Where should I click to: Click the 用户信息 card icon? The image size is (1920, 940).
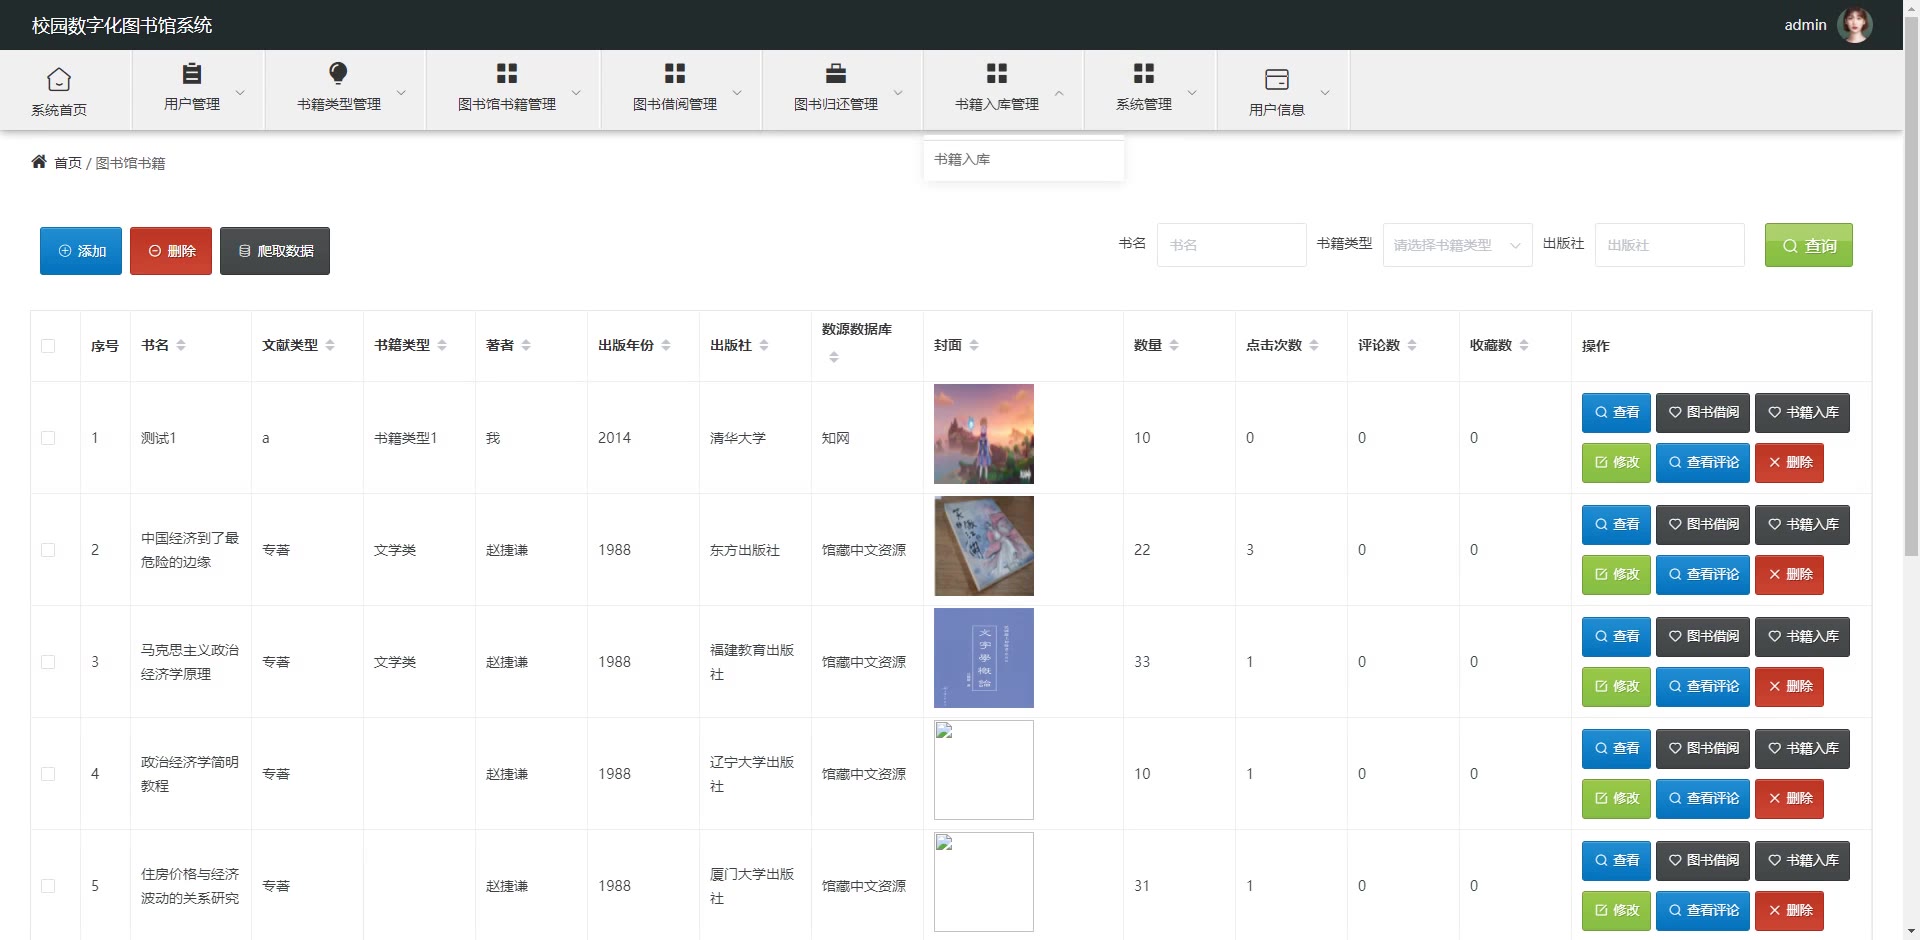click(x=1276, y=79)
